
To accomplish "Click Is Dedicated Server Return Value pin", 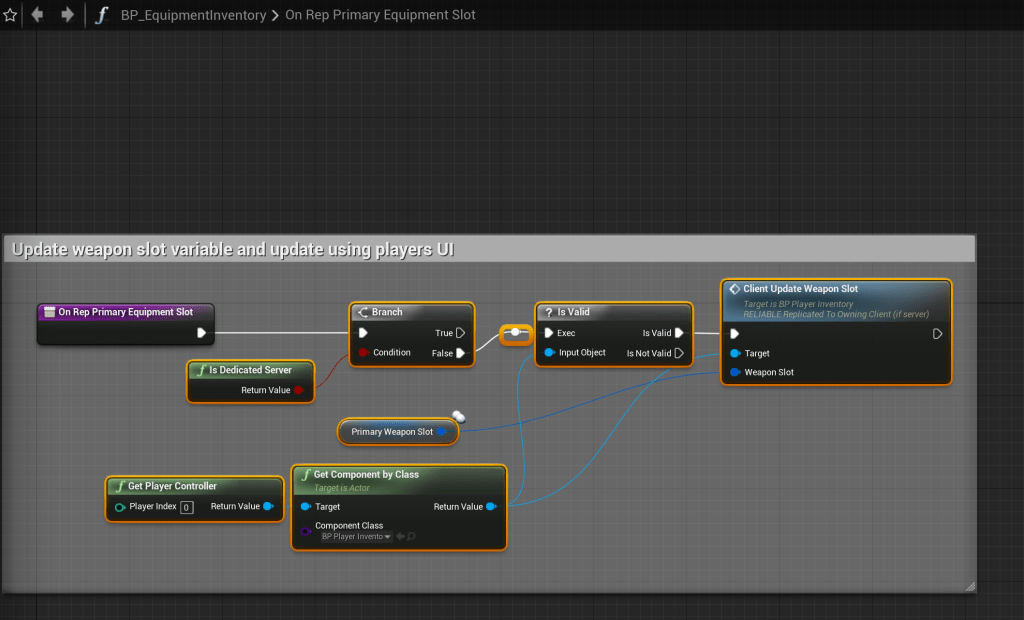I will pyautogui.click(x=299, y=390).
